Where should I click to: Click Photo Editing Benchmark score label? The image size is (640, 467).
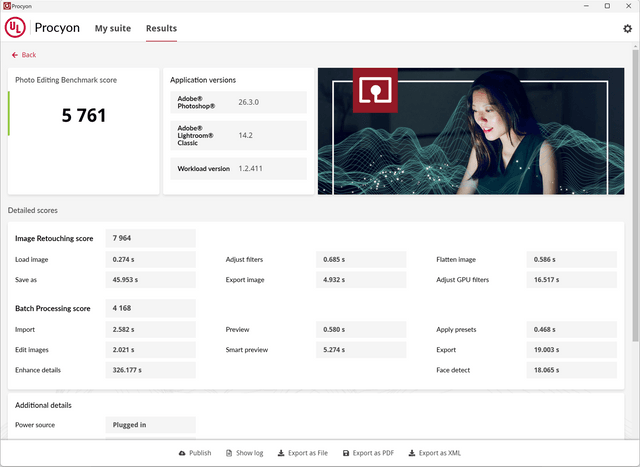click(x=66, y=80)
